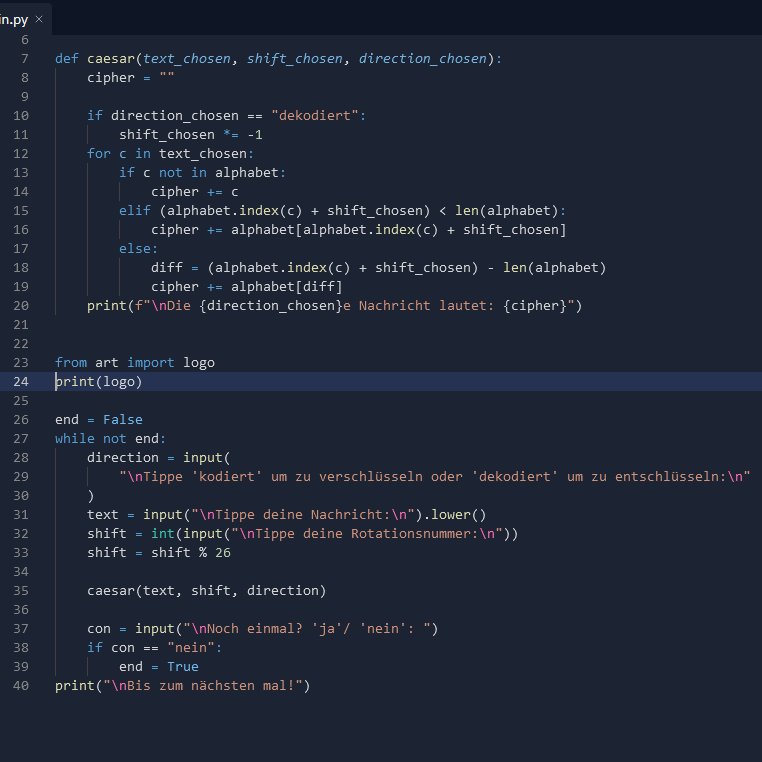Click 'Nachricht lautet:' text on line 20
762x762 pixels.
coord(426,306)
